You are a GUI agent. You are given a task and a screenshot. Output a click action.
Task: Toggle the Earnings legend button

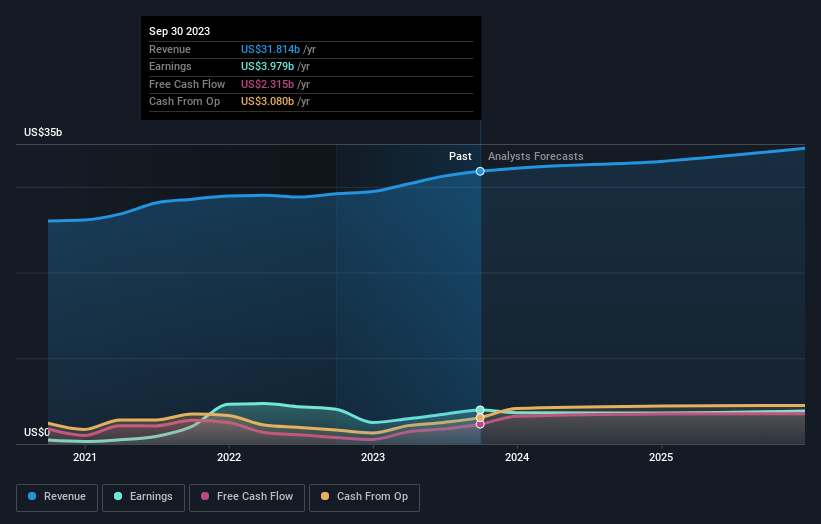coord(143,497)
